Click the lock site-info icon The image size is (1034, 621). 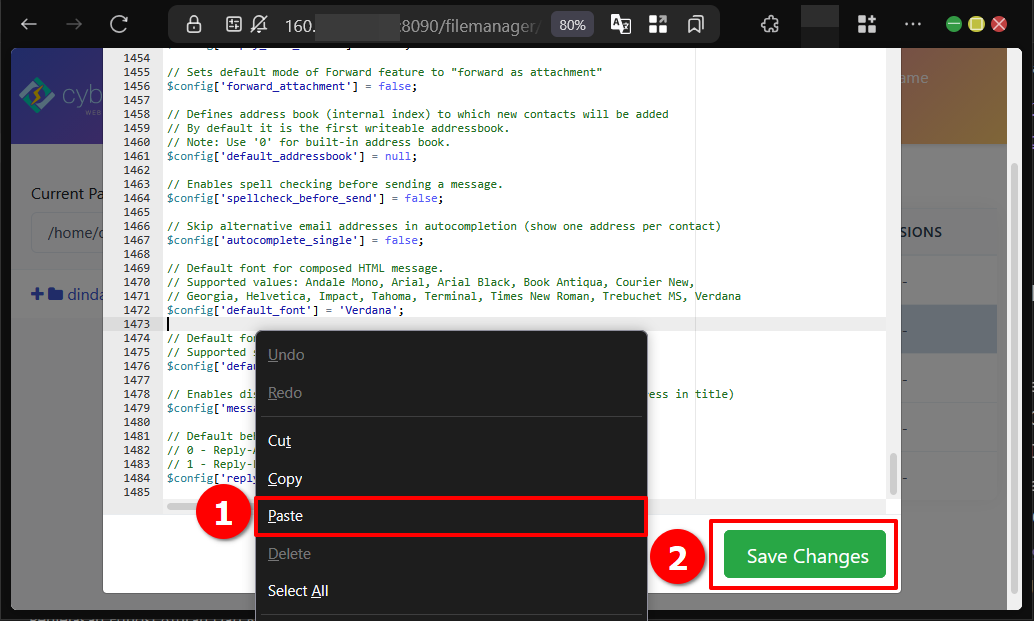pos(194,24)
